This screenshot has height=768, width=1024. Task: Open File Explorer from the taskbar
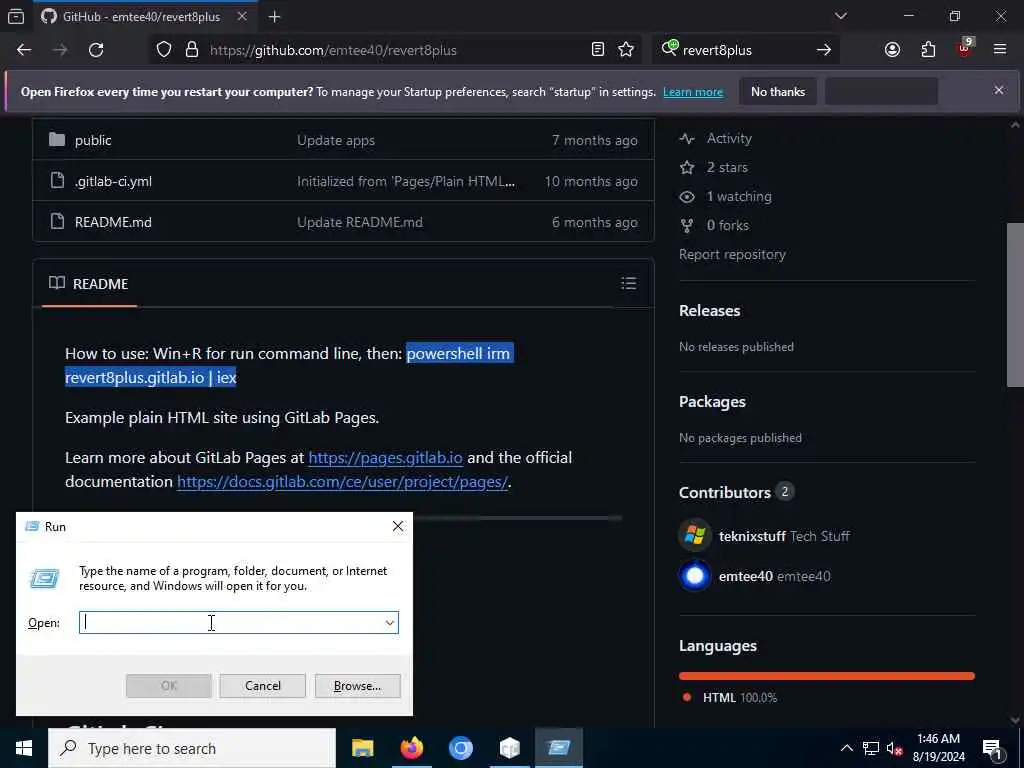click(x=362, y=748)
